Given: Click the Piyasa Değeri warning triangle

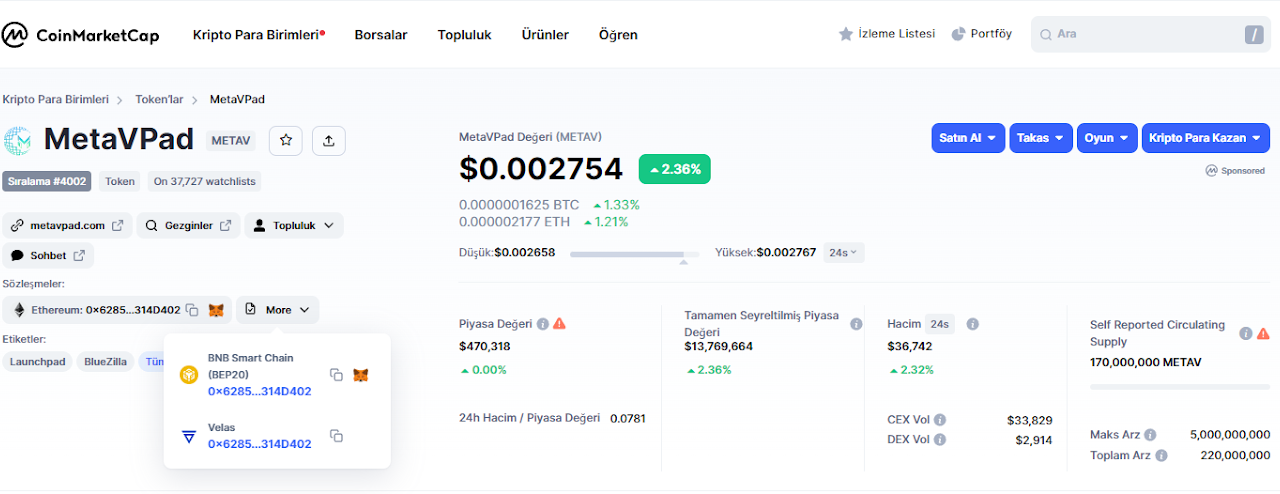Looking at the screenshot, I should 559,324.
